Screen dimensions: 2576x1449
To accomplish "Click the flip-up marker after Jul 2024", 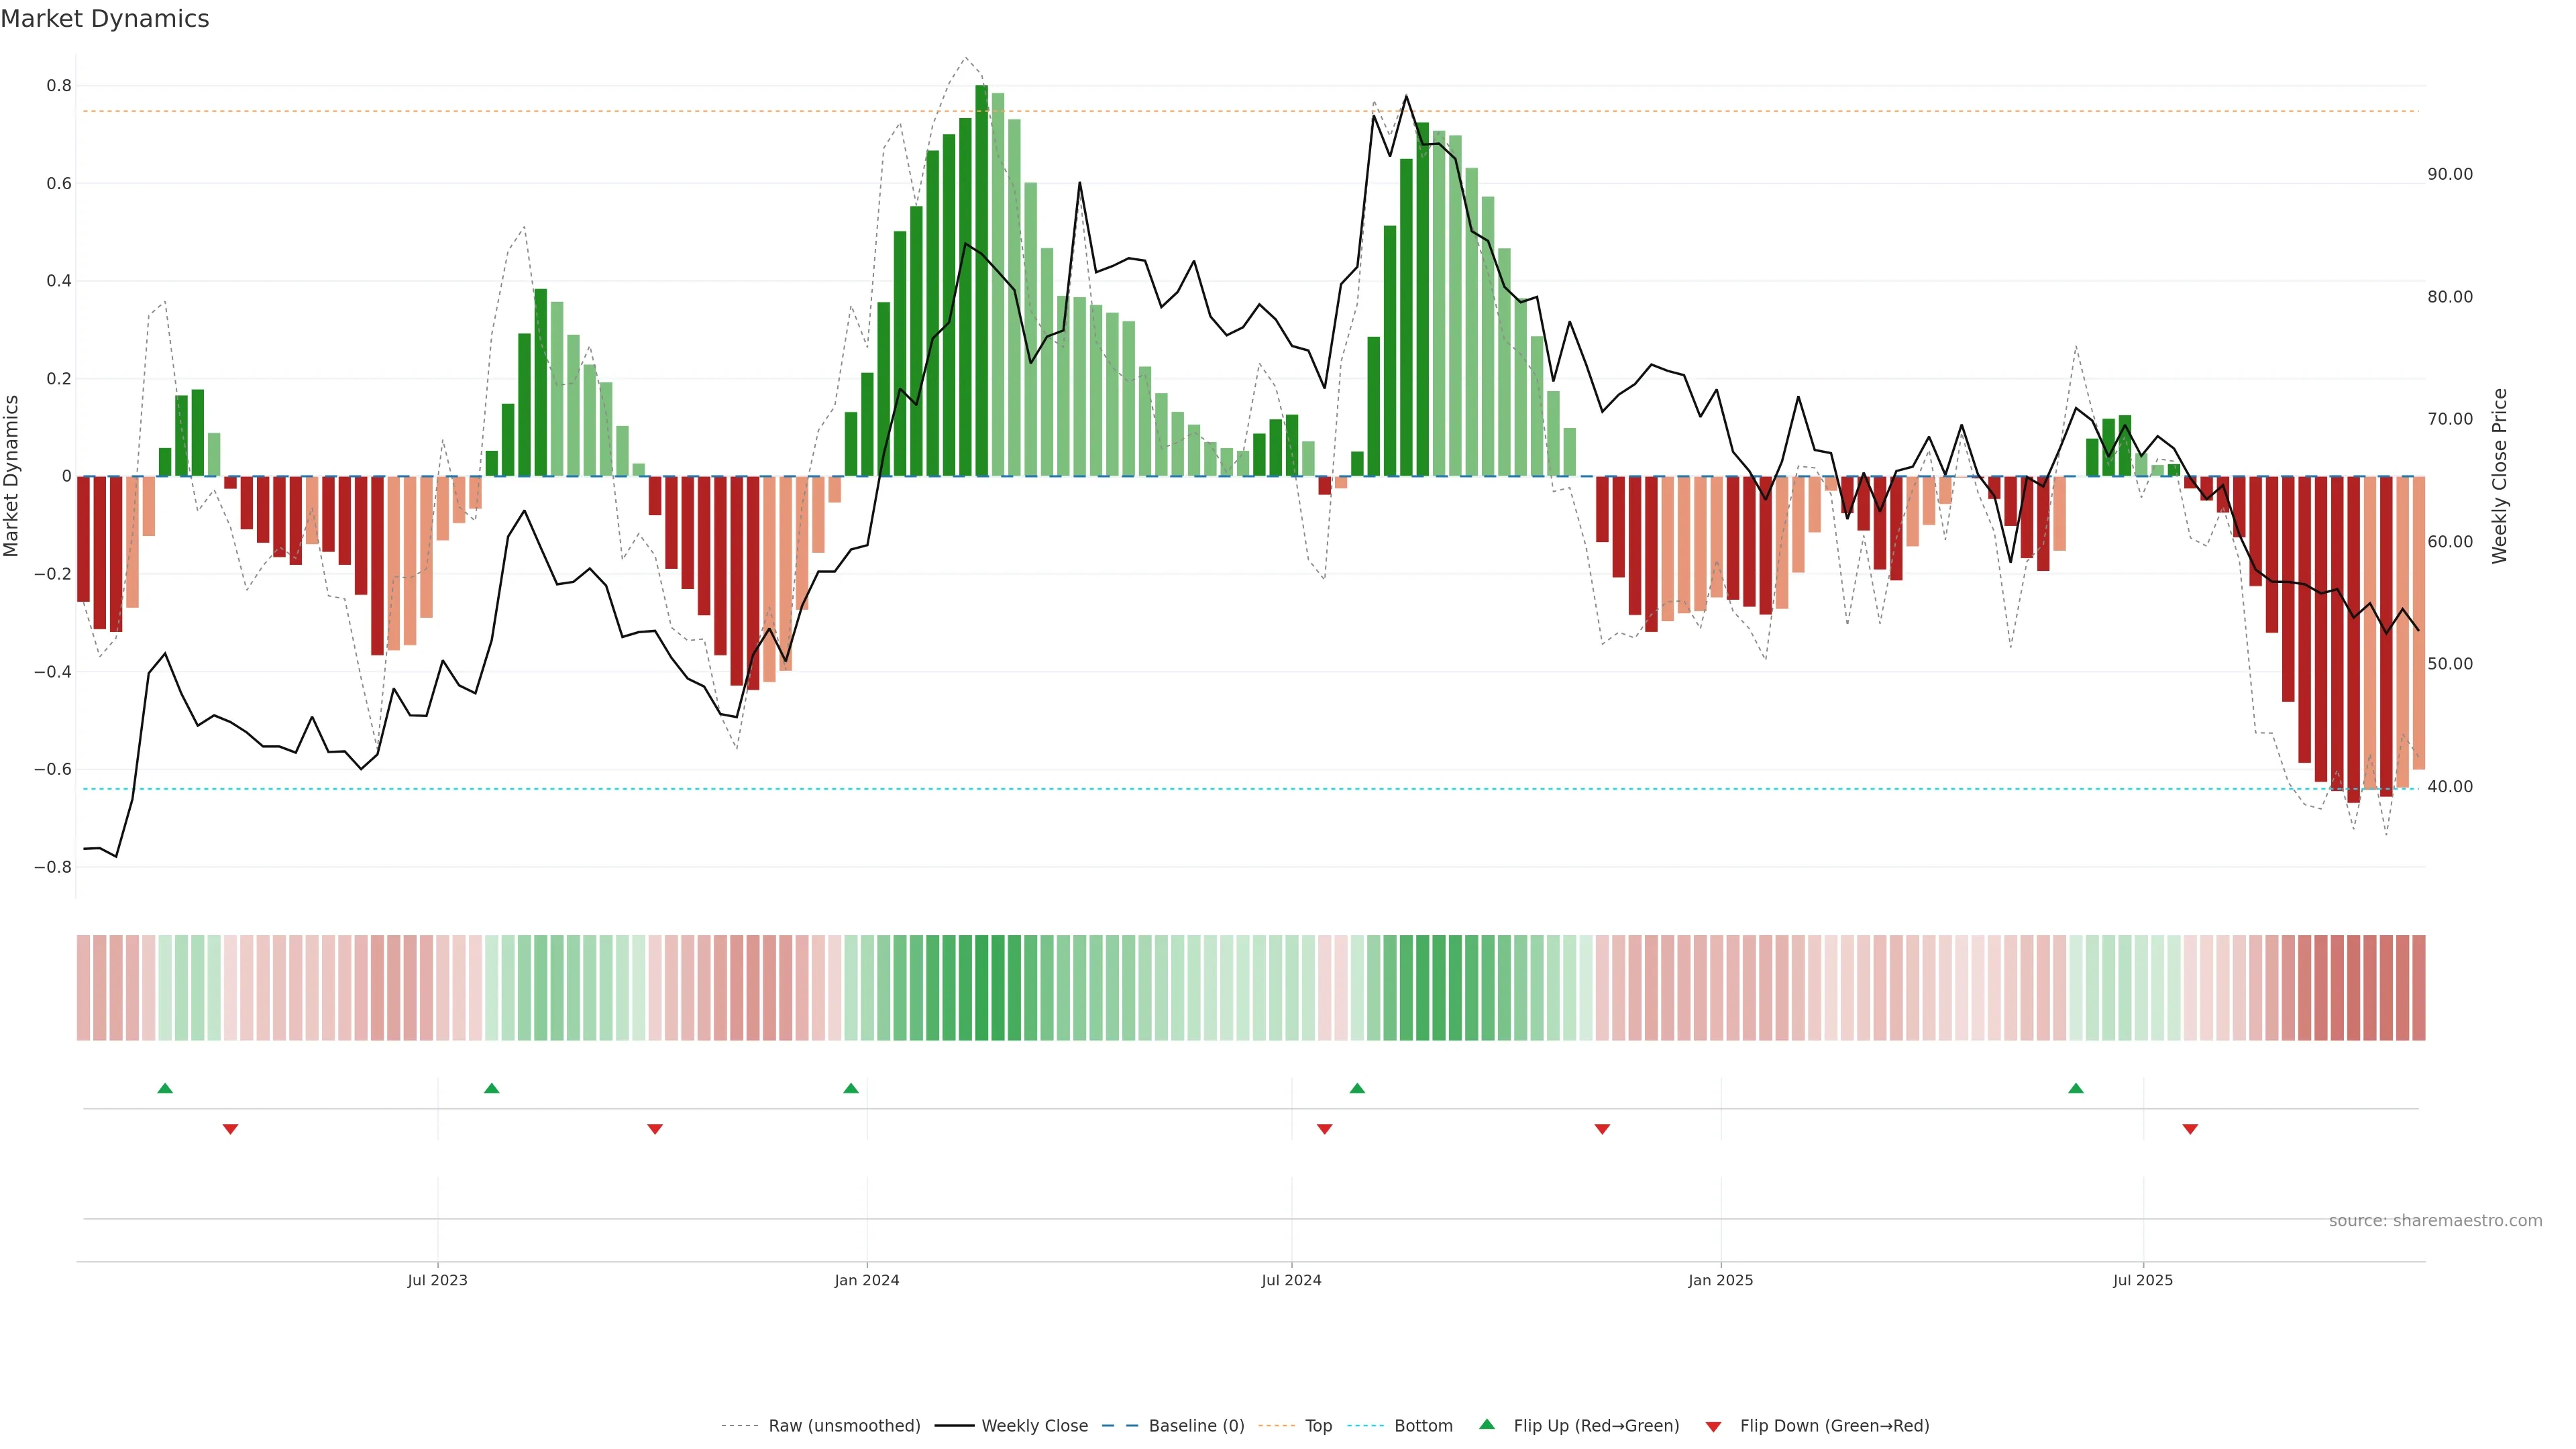I will coord(1357,1088).
